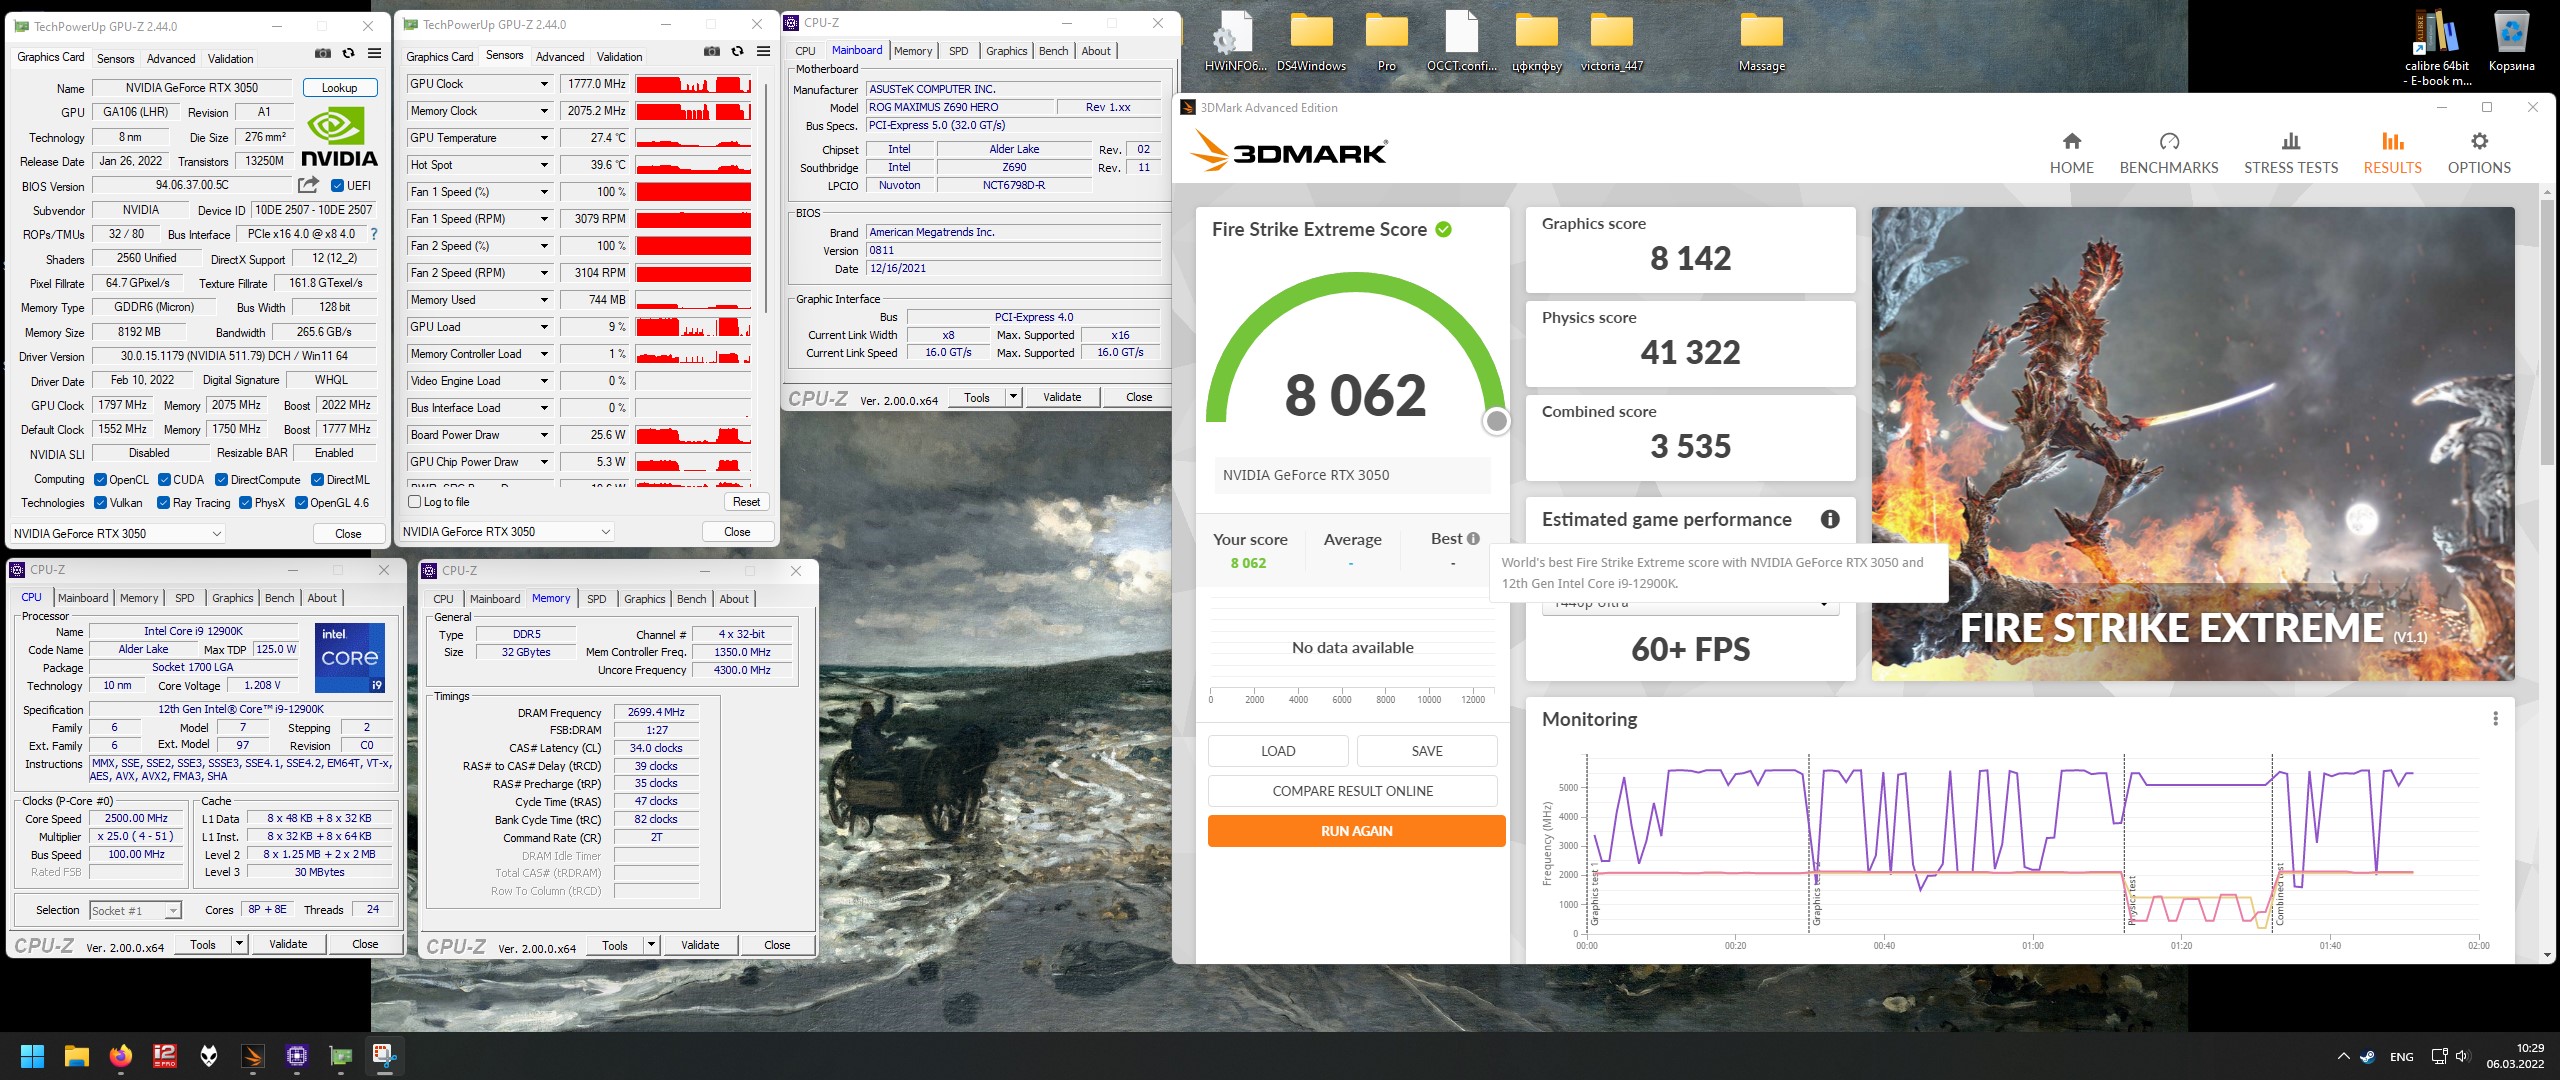This screenshot has width=2560, height=1080.
Task: Click LOAD in 3DMark results
Action: (1277, 751)
